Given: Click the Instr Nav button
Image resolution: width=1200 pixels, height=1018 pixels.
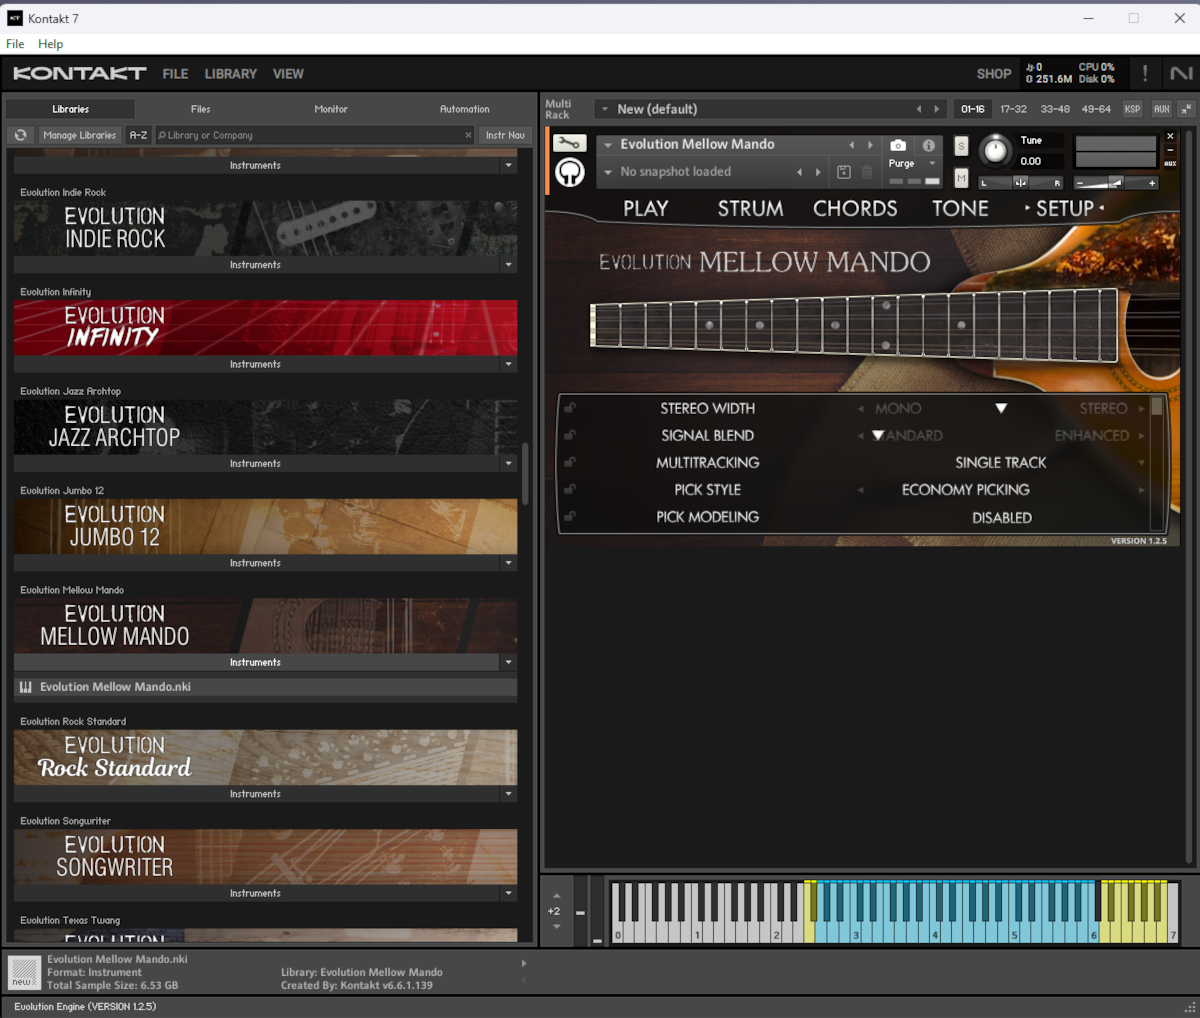Looking at the screenshot, I should click(505, 135).
